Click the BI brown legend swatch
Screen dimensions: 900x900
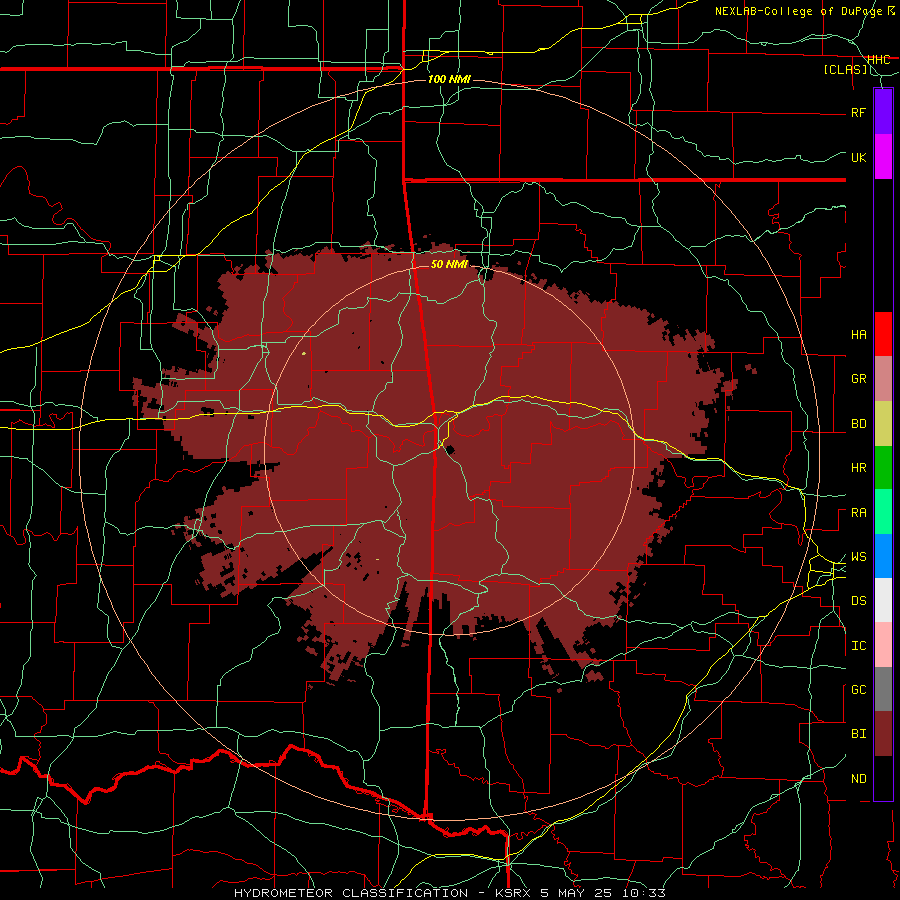883,734
